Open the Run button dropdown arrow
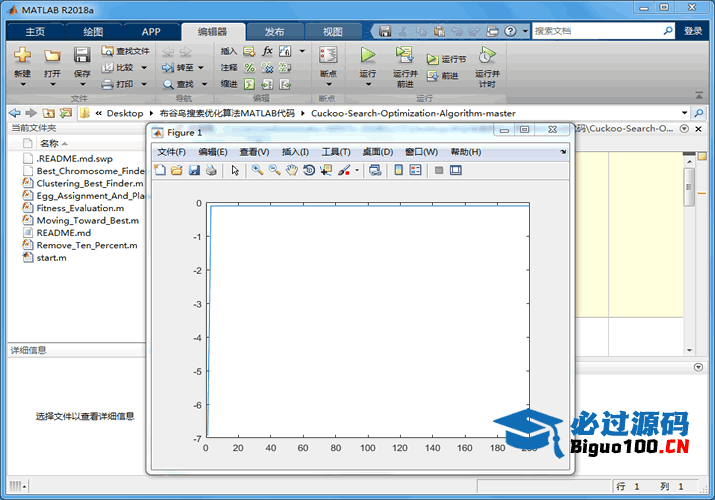The width and height of the screenshot is (715, 500). [368, 84]
